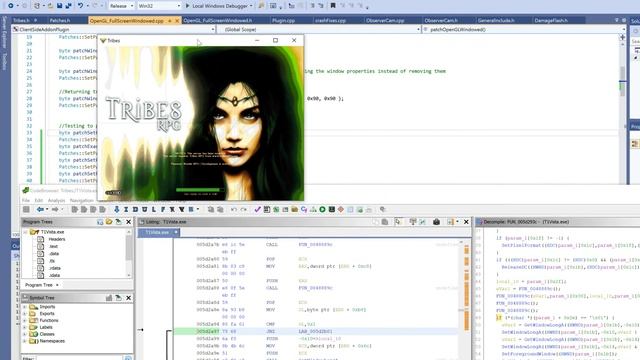Click the Symbol Tree filter input field

(x=80, y=358)
